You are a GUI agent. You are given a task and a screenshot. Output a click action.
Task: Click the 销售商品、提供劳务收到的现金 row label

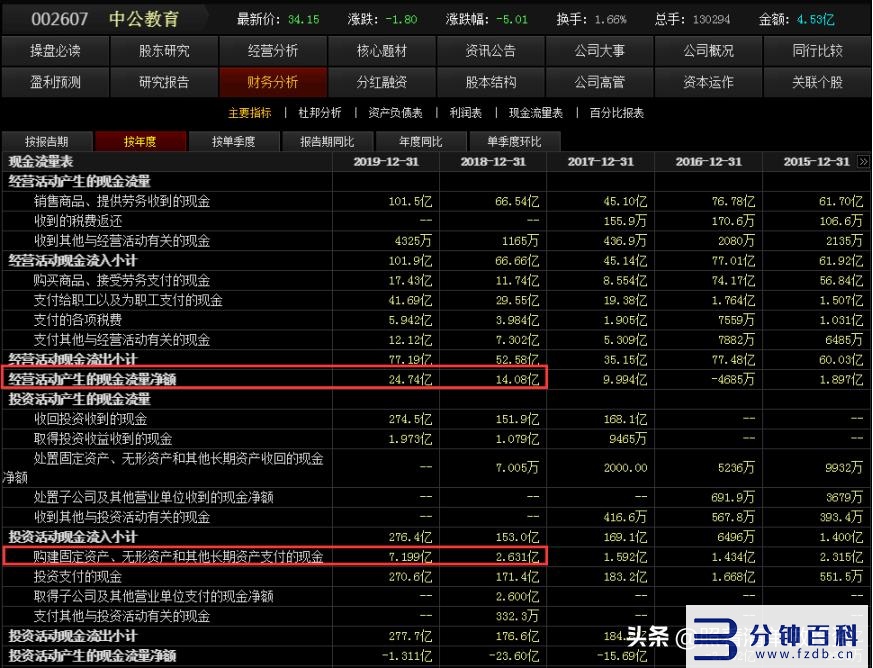122,202
